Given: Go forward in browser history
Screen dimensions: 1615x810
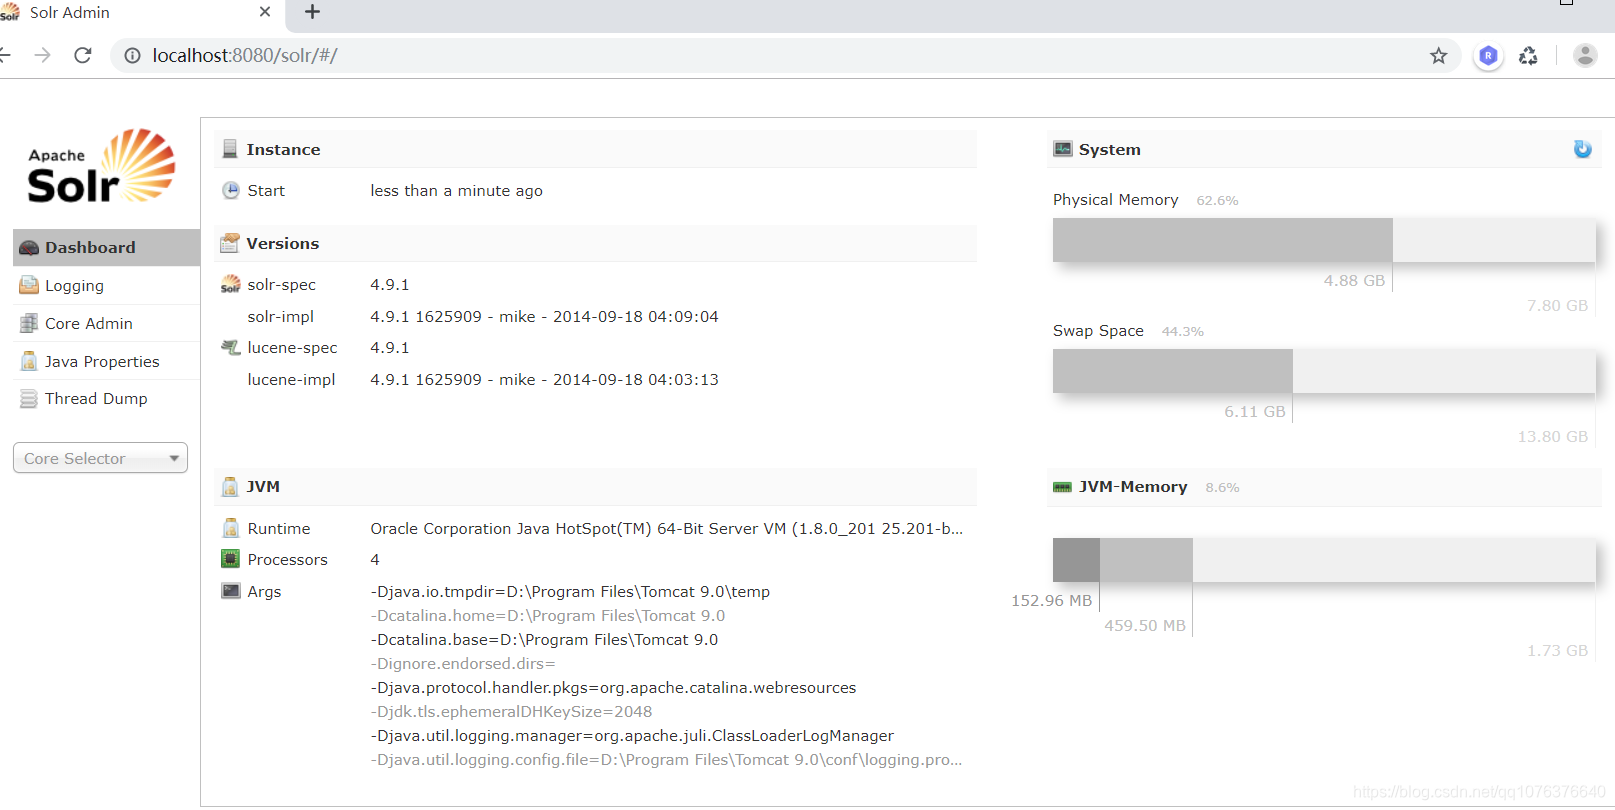Looking at the screenshot, I should [x=42, y=55].
